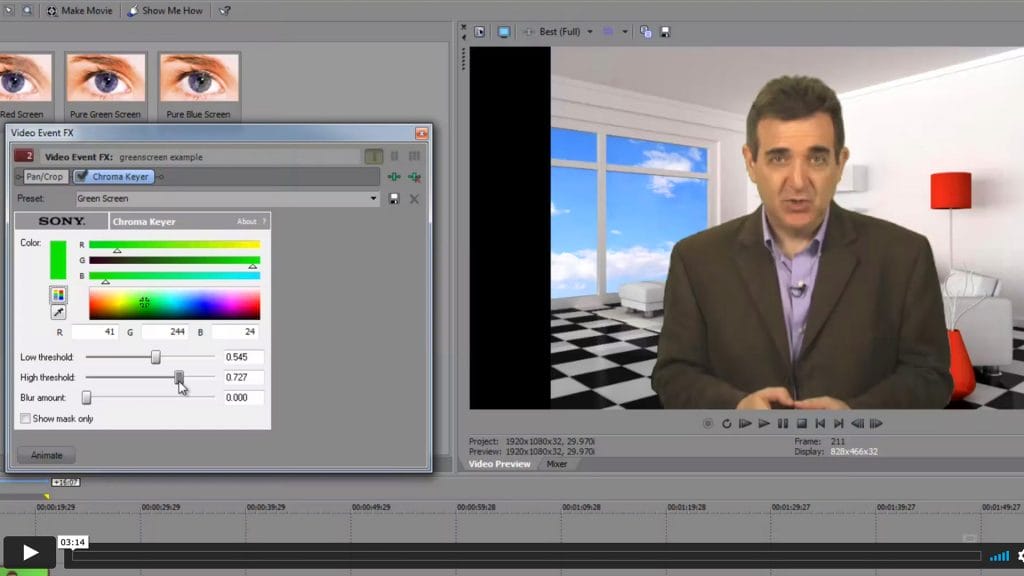Switch plug-in view to three columns

tap(414, 156)
